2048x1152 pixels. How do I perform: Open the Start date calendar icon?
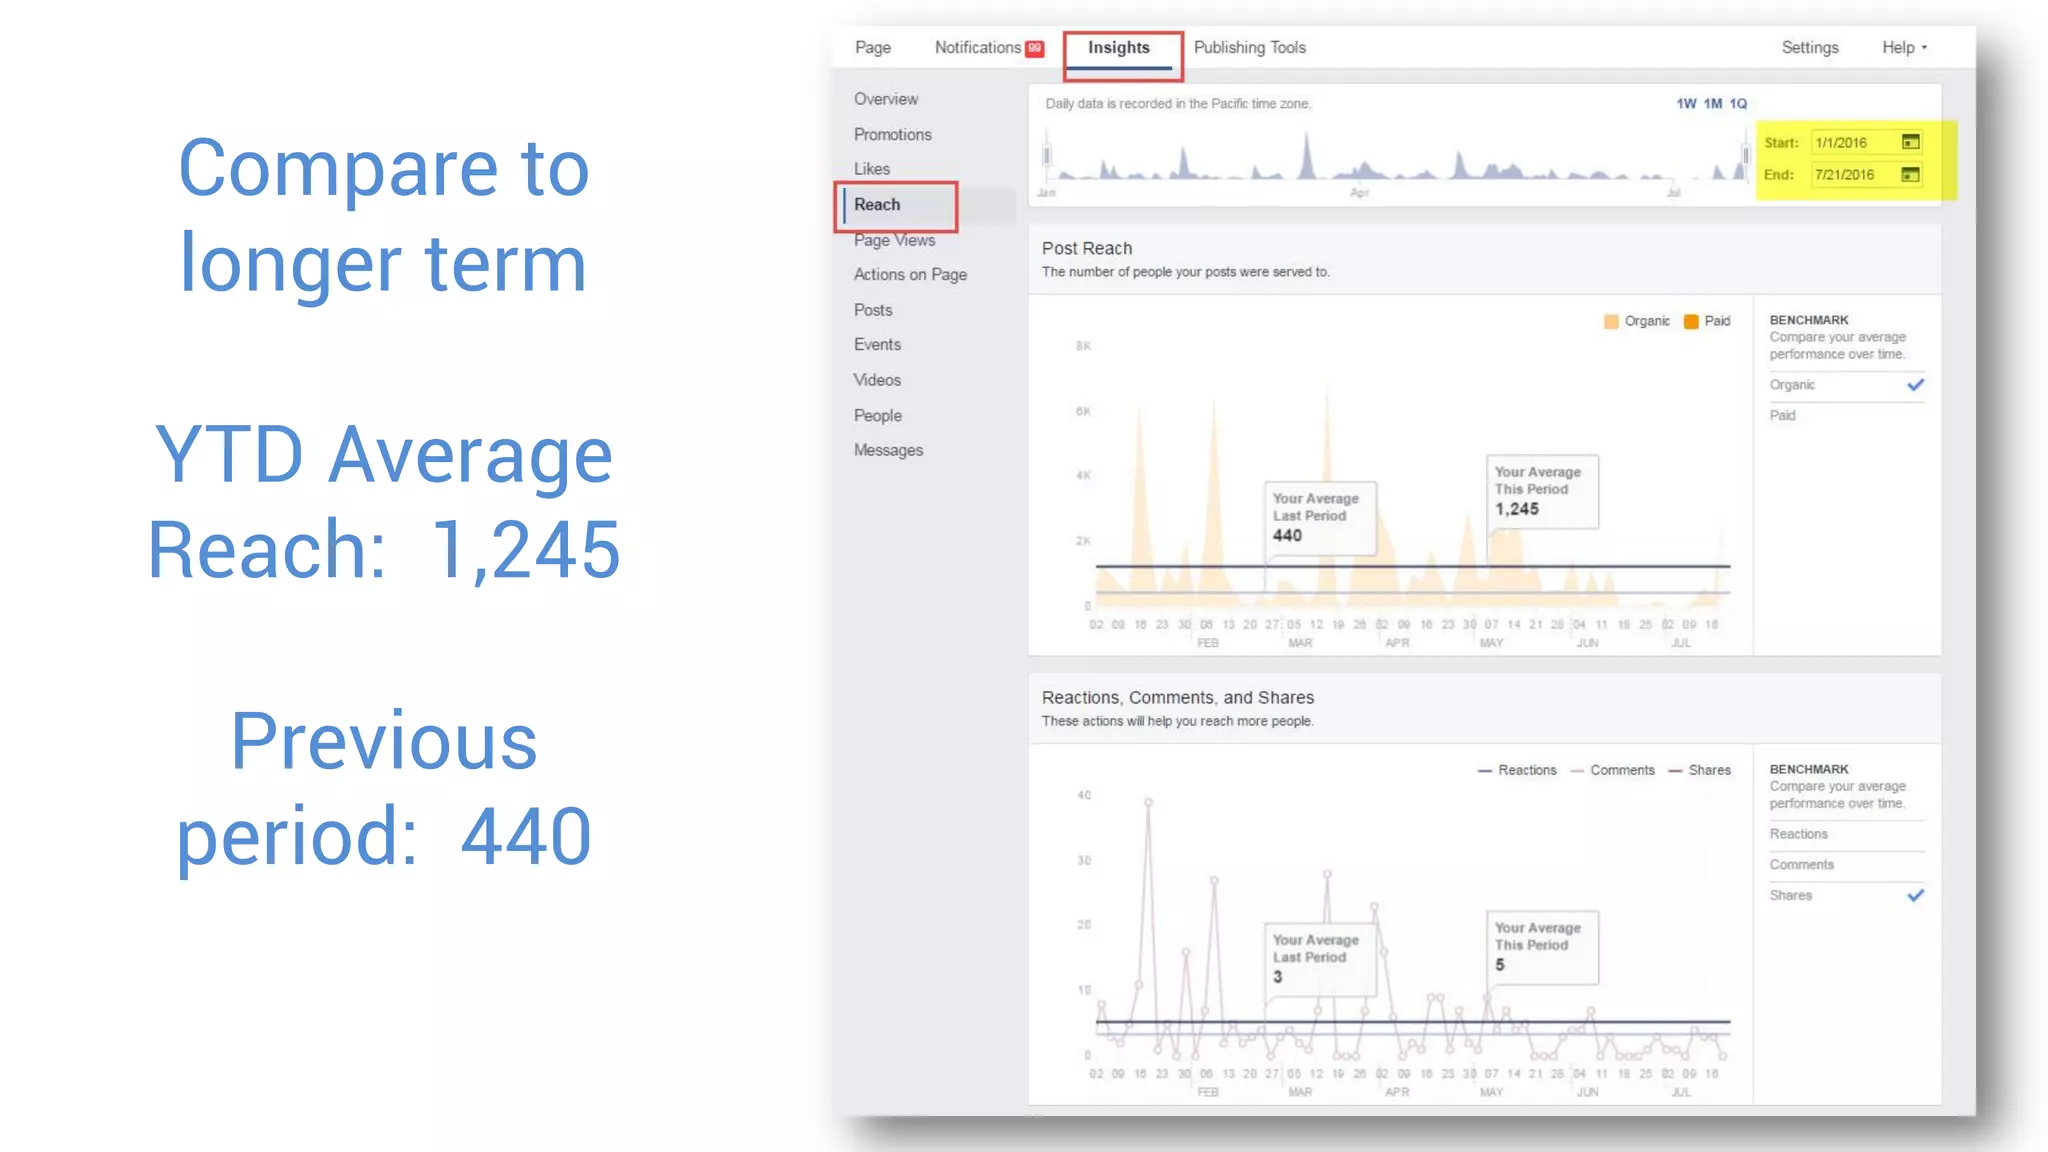(x=1910, y=142)
